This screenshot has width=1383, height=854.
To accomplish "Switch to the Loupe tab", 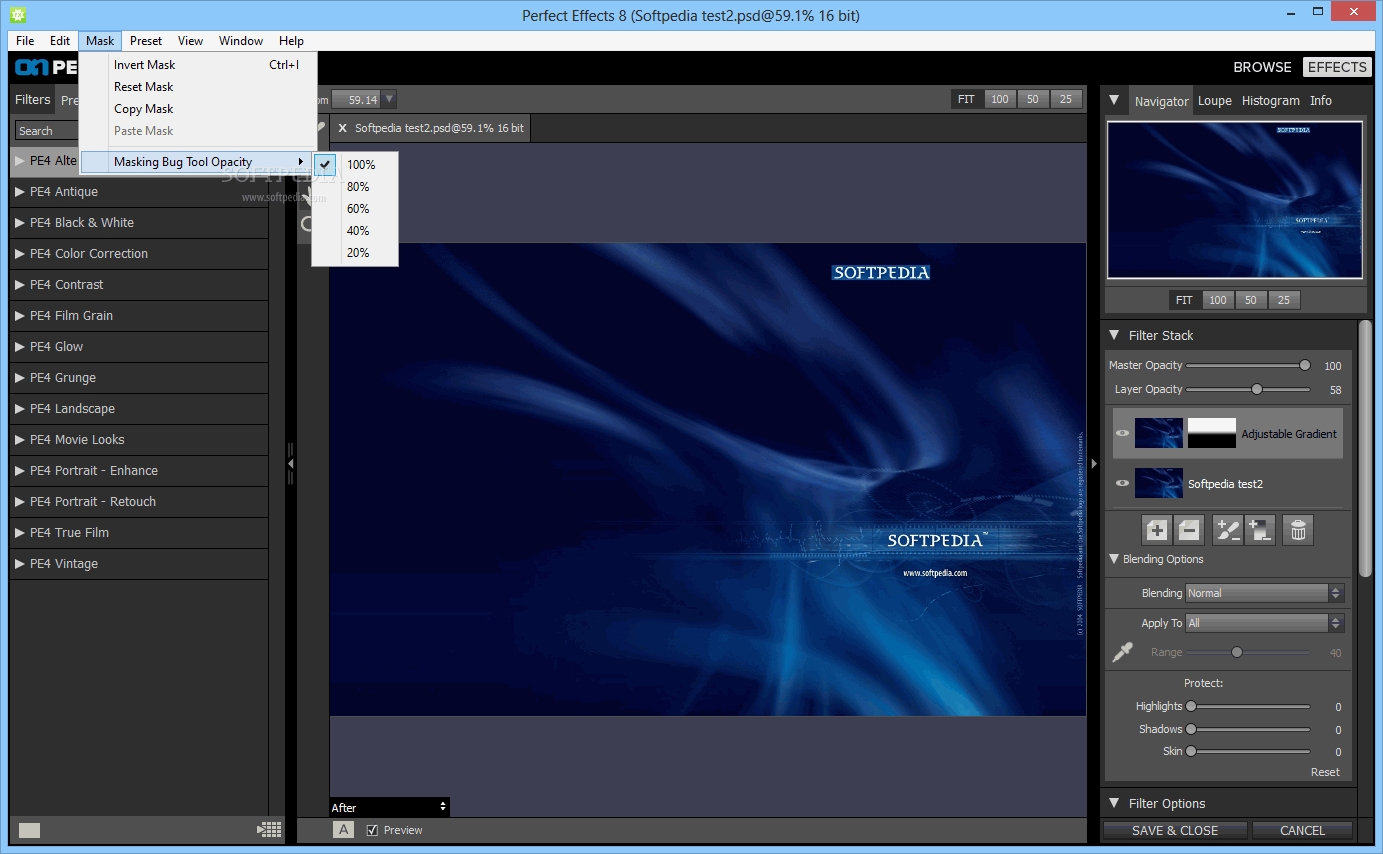I will pos(1215,101).
